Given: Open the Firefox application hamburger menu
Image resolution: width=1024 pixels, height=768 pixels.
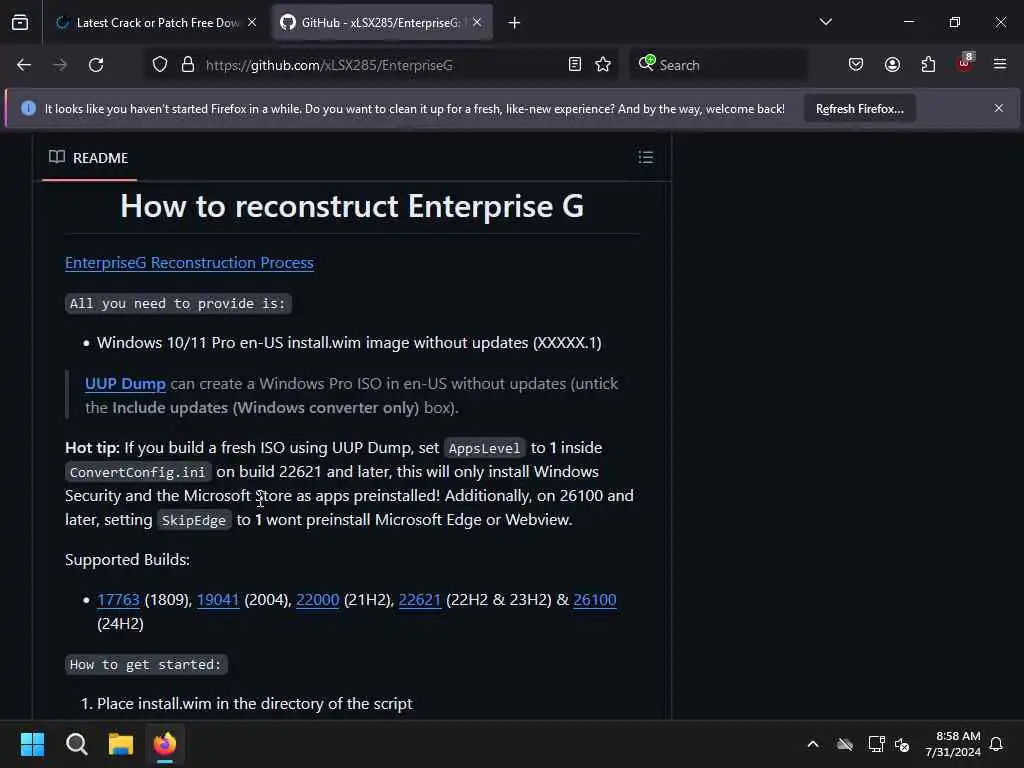Looking at the screenshot, I should (x=1000, y=65).
